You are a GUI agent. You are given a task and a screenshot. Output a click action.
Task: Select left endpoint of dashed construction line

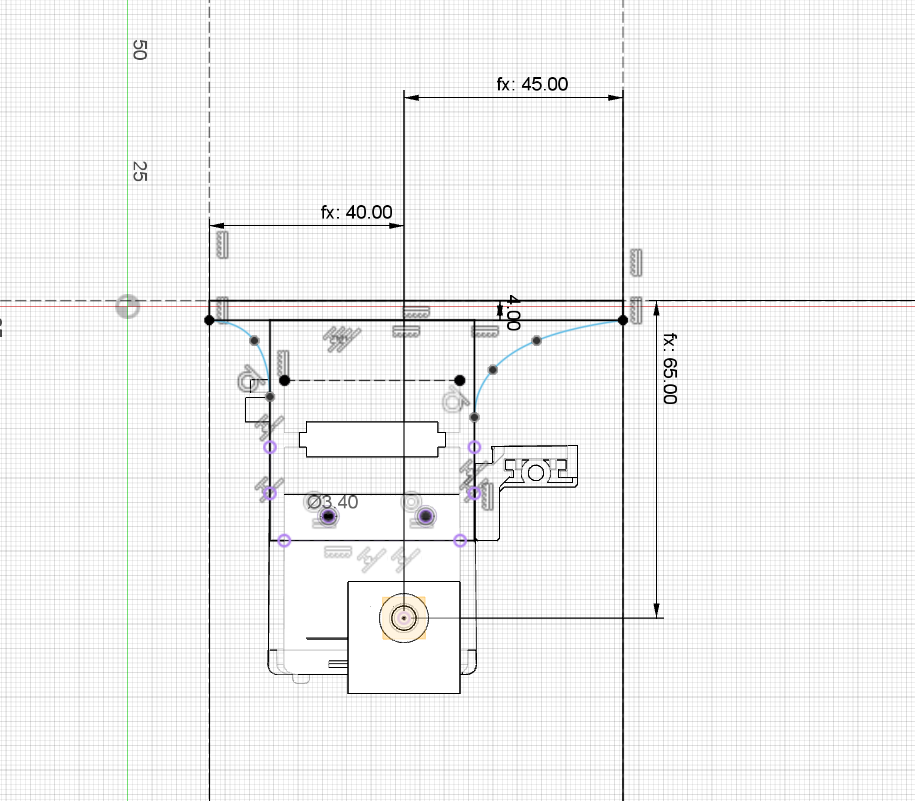[x=285, y=380]
